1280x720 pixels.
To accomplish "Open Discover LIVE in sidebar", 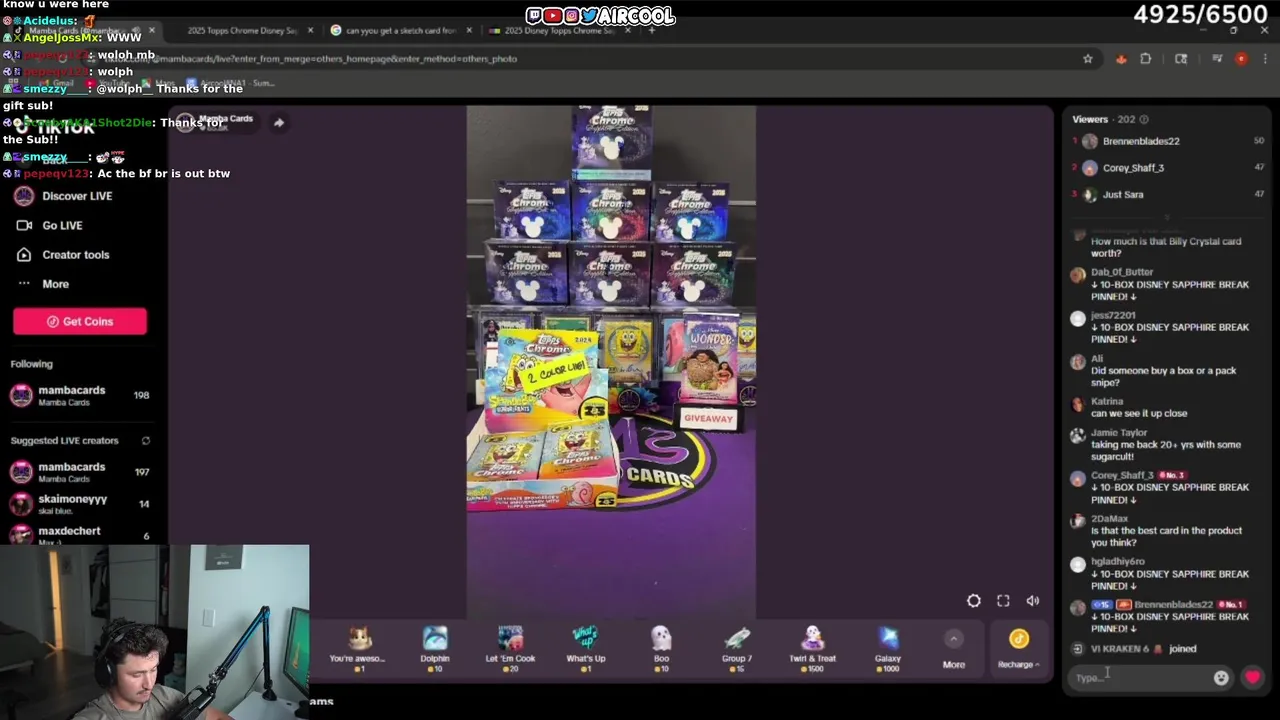I will (x=64, y=196).
